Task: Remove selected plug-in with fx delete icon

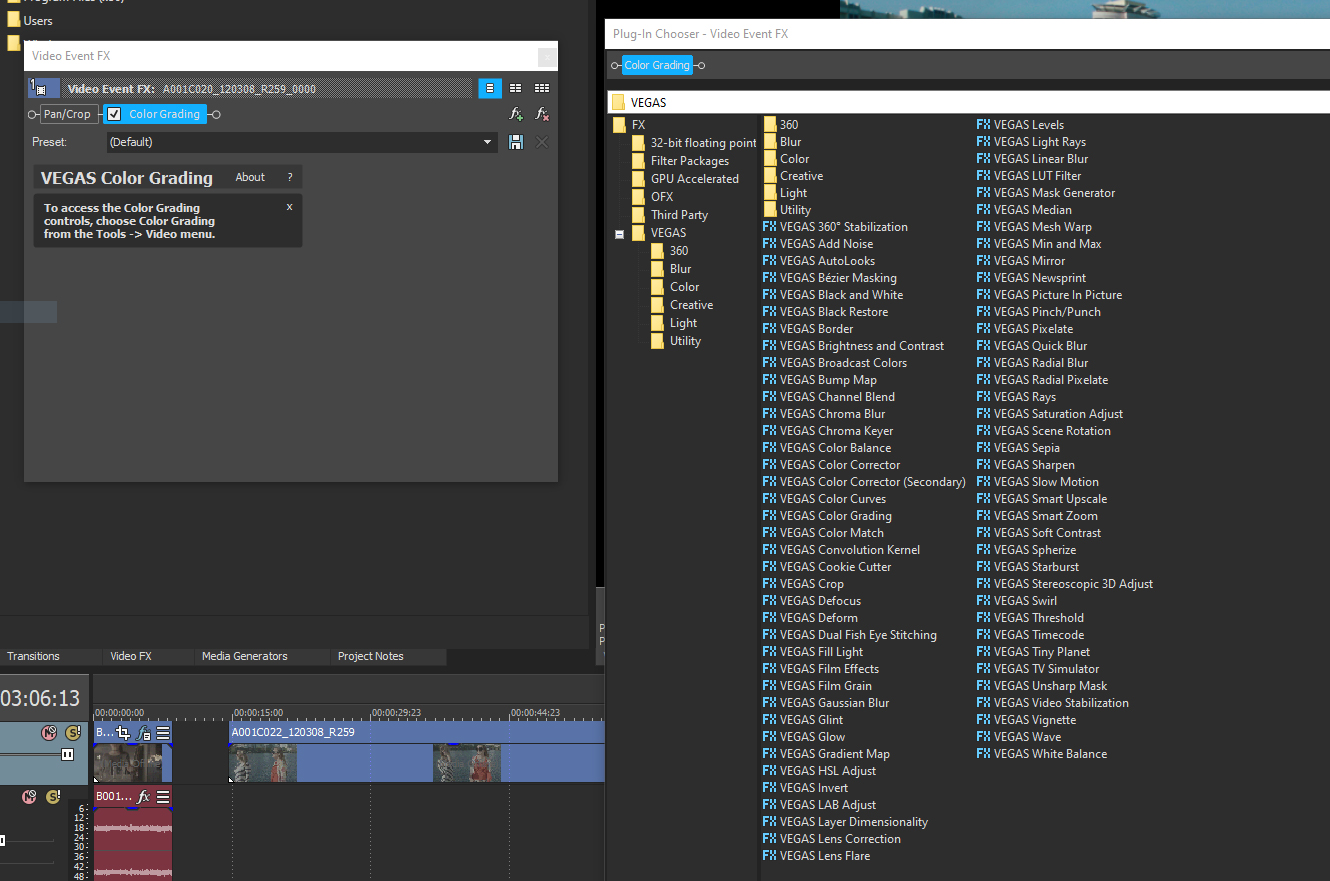Action: (542, 114)
